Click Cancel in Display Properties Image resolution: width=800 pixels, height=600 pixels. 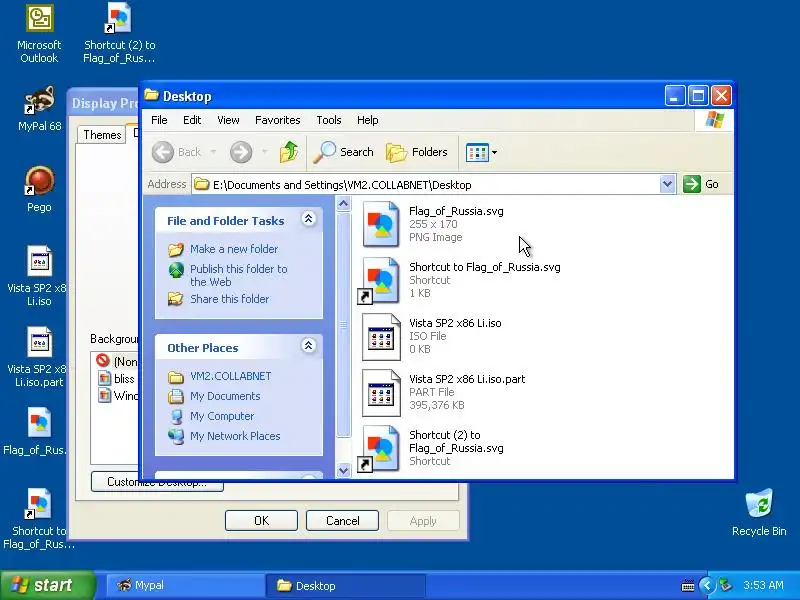point(342,520)
